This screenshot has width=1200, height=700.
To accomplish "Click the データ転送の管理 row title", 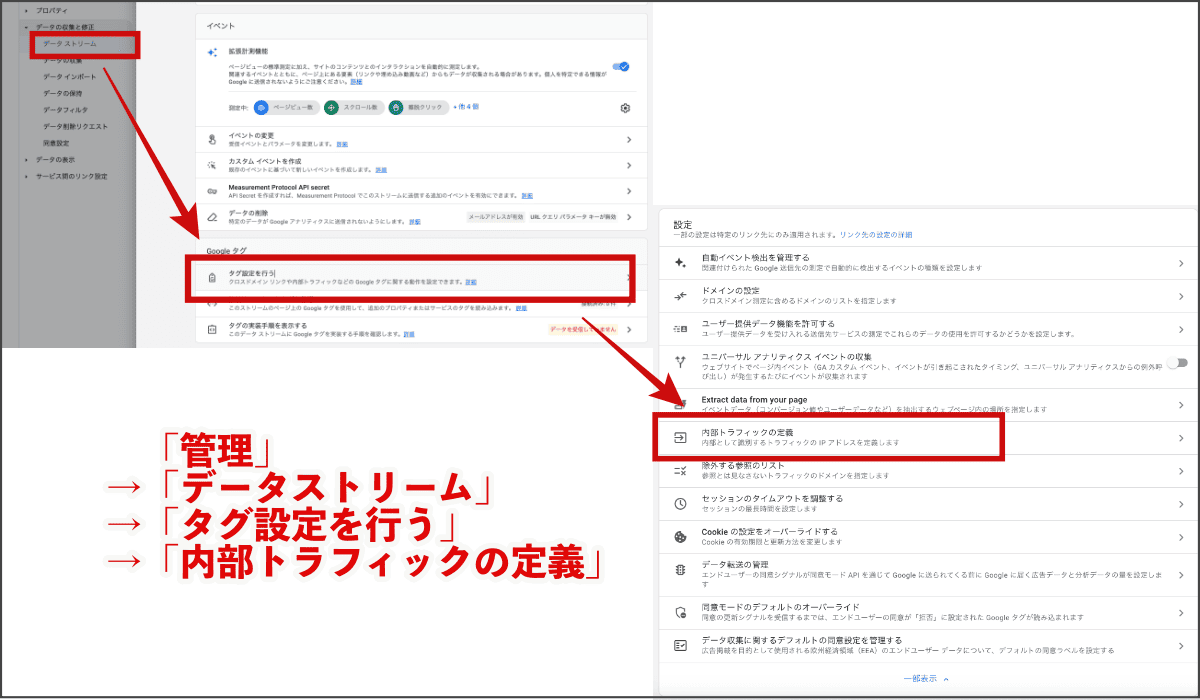I will point(737,564).
